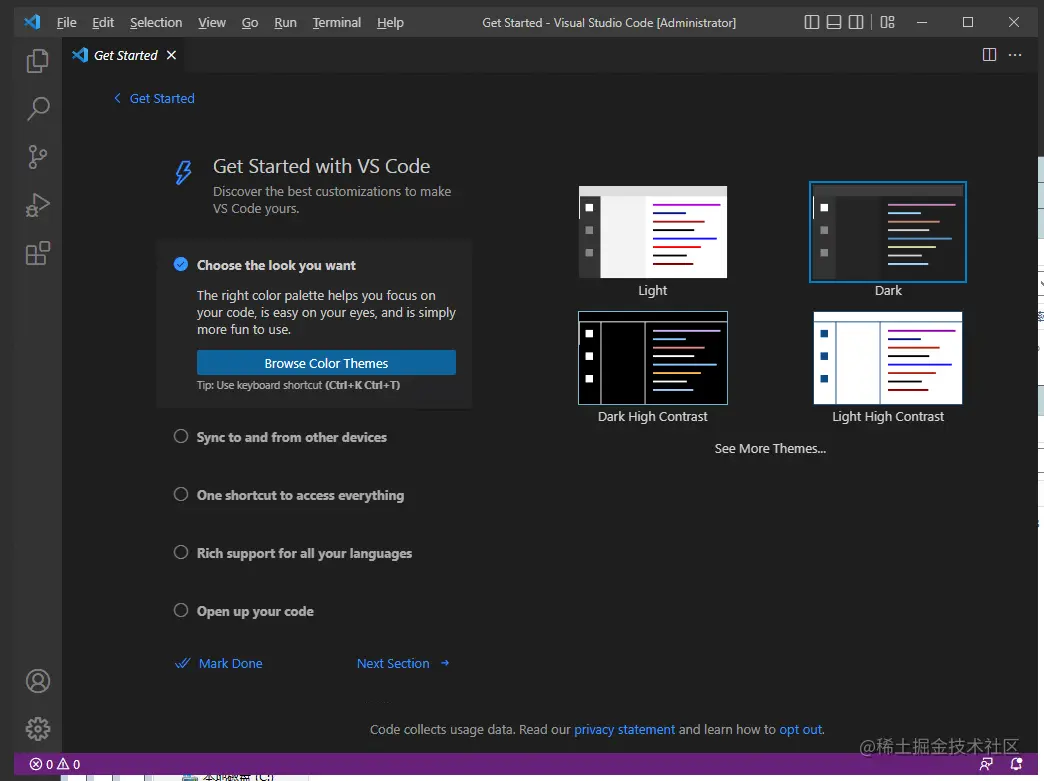Expand One shortcut to access everything
Viewport: 1044px width, 781px height.
click(x=300, y=495)
